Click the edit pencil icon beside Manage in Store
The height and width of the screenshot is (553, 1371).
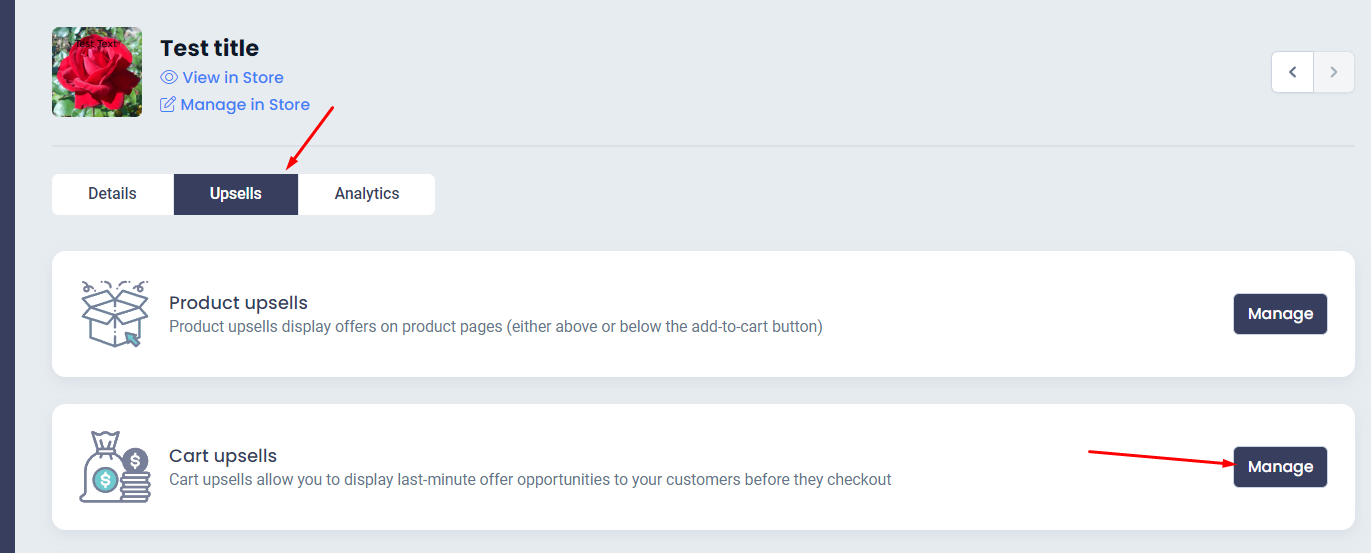coord(168,104)
